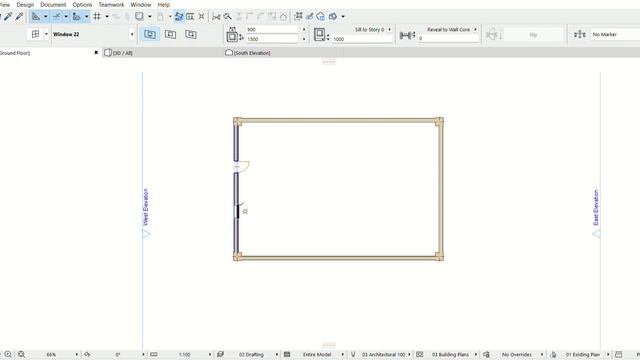This screenshot has height=360, width=640.
Task: Click the trace reference icon
Action: tap(140, 16)
